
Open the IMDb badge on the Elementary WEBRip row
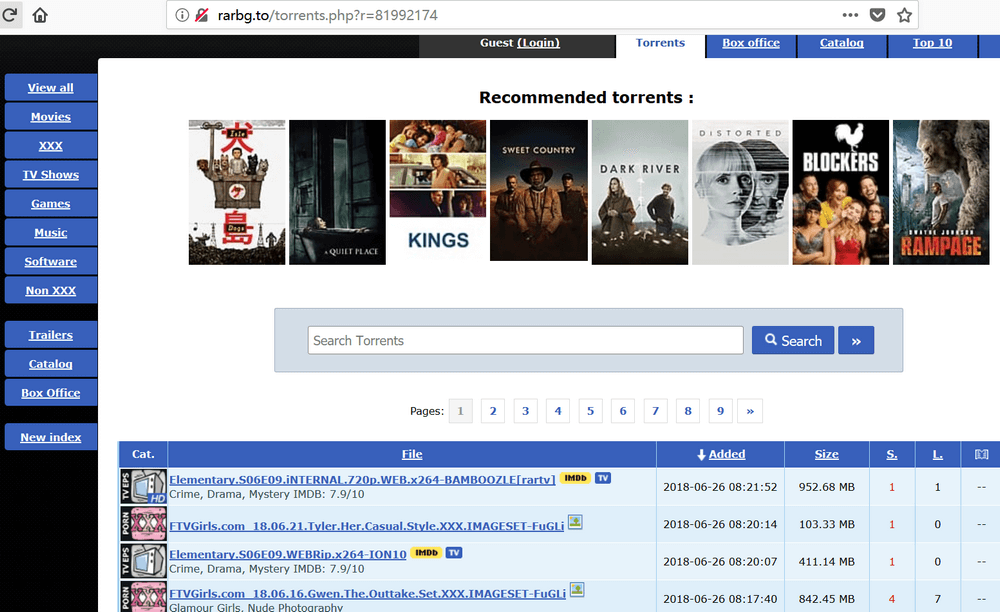[425, 553]
